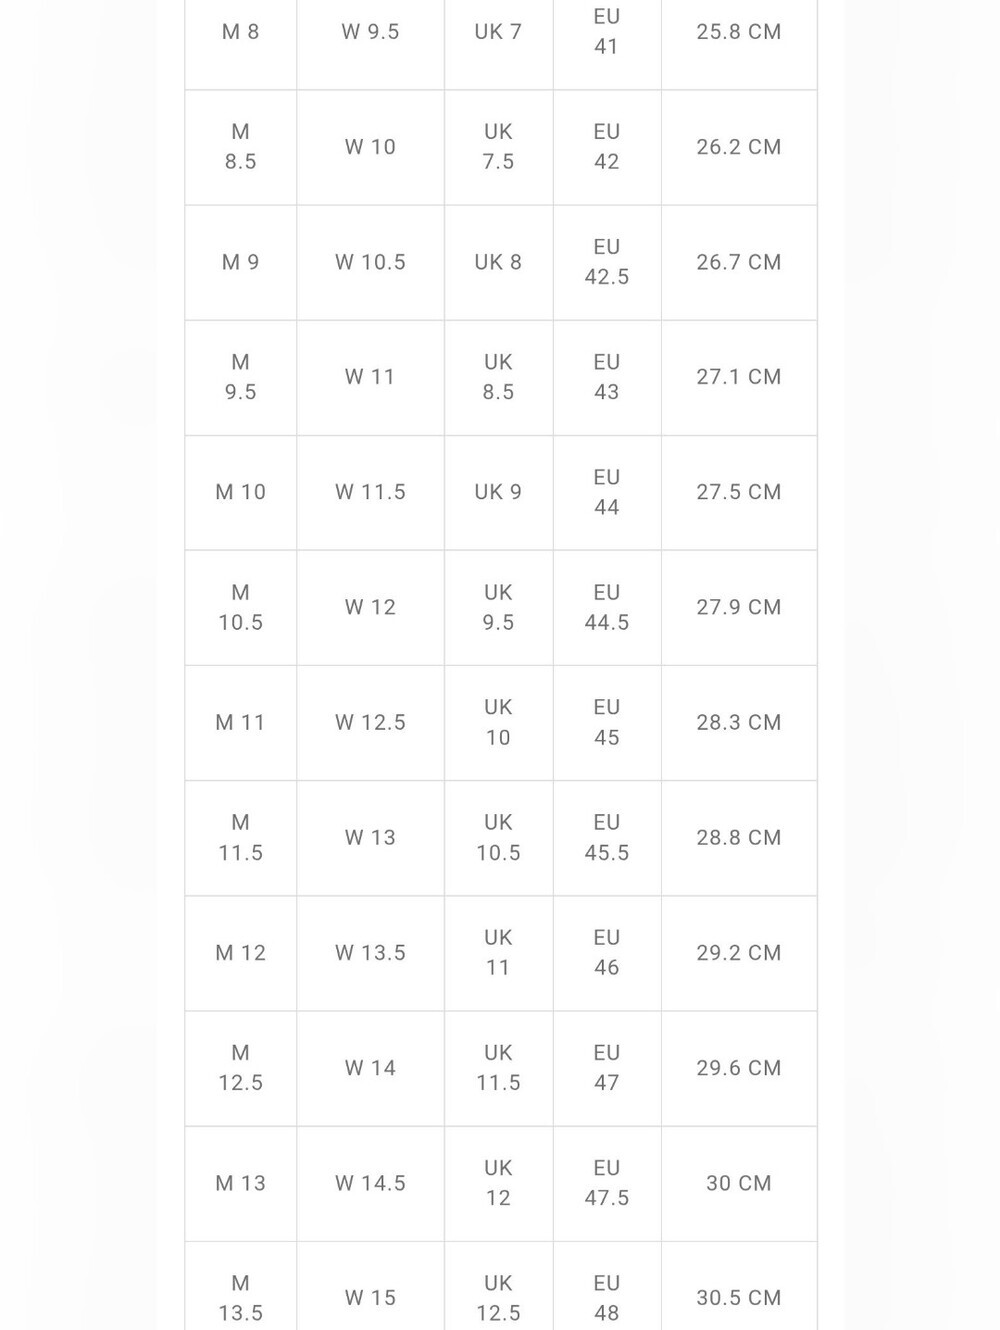Select the 30 CM length cell
1000x1330 pixels.
pos(739,1183)
